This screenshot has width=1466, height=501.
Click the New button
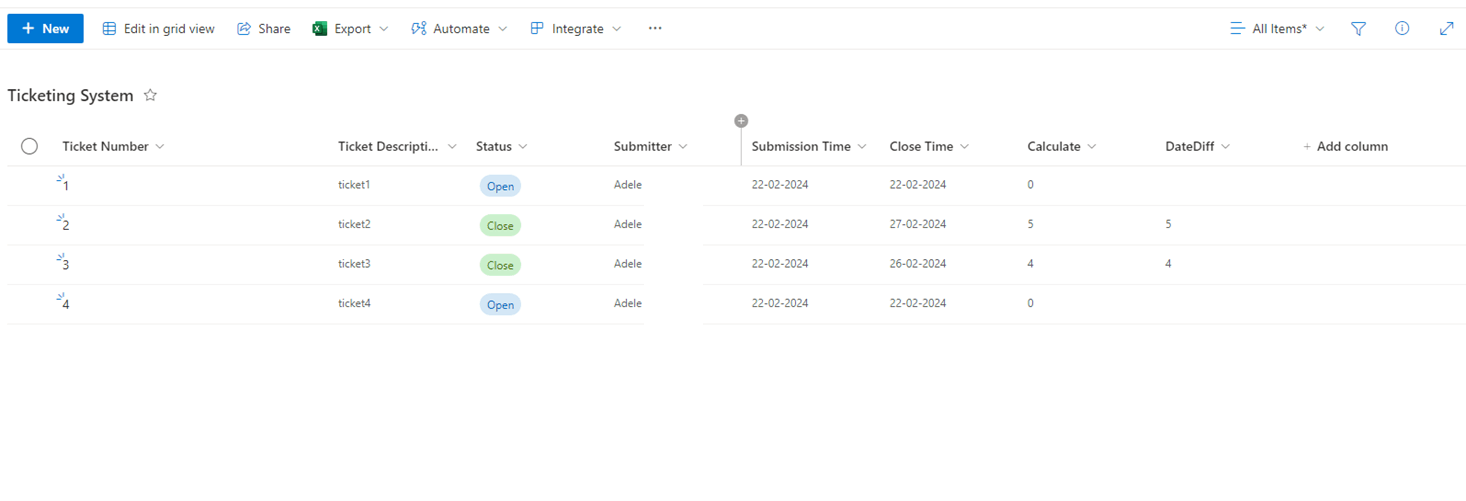point(45,29)
